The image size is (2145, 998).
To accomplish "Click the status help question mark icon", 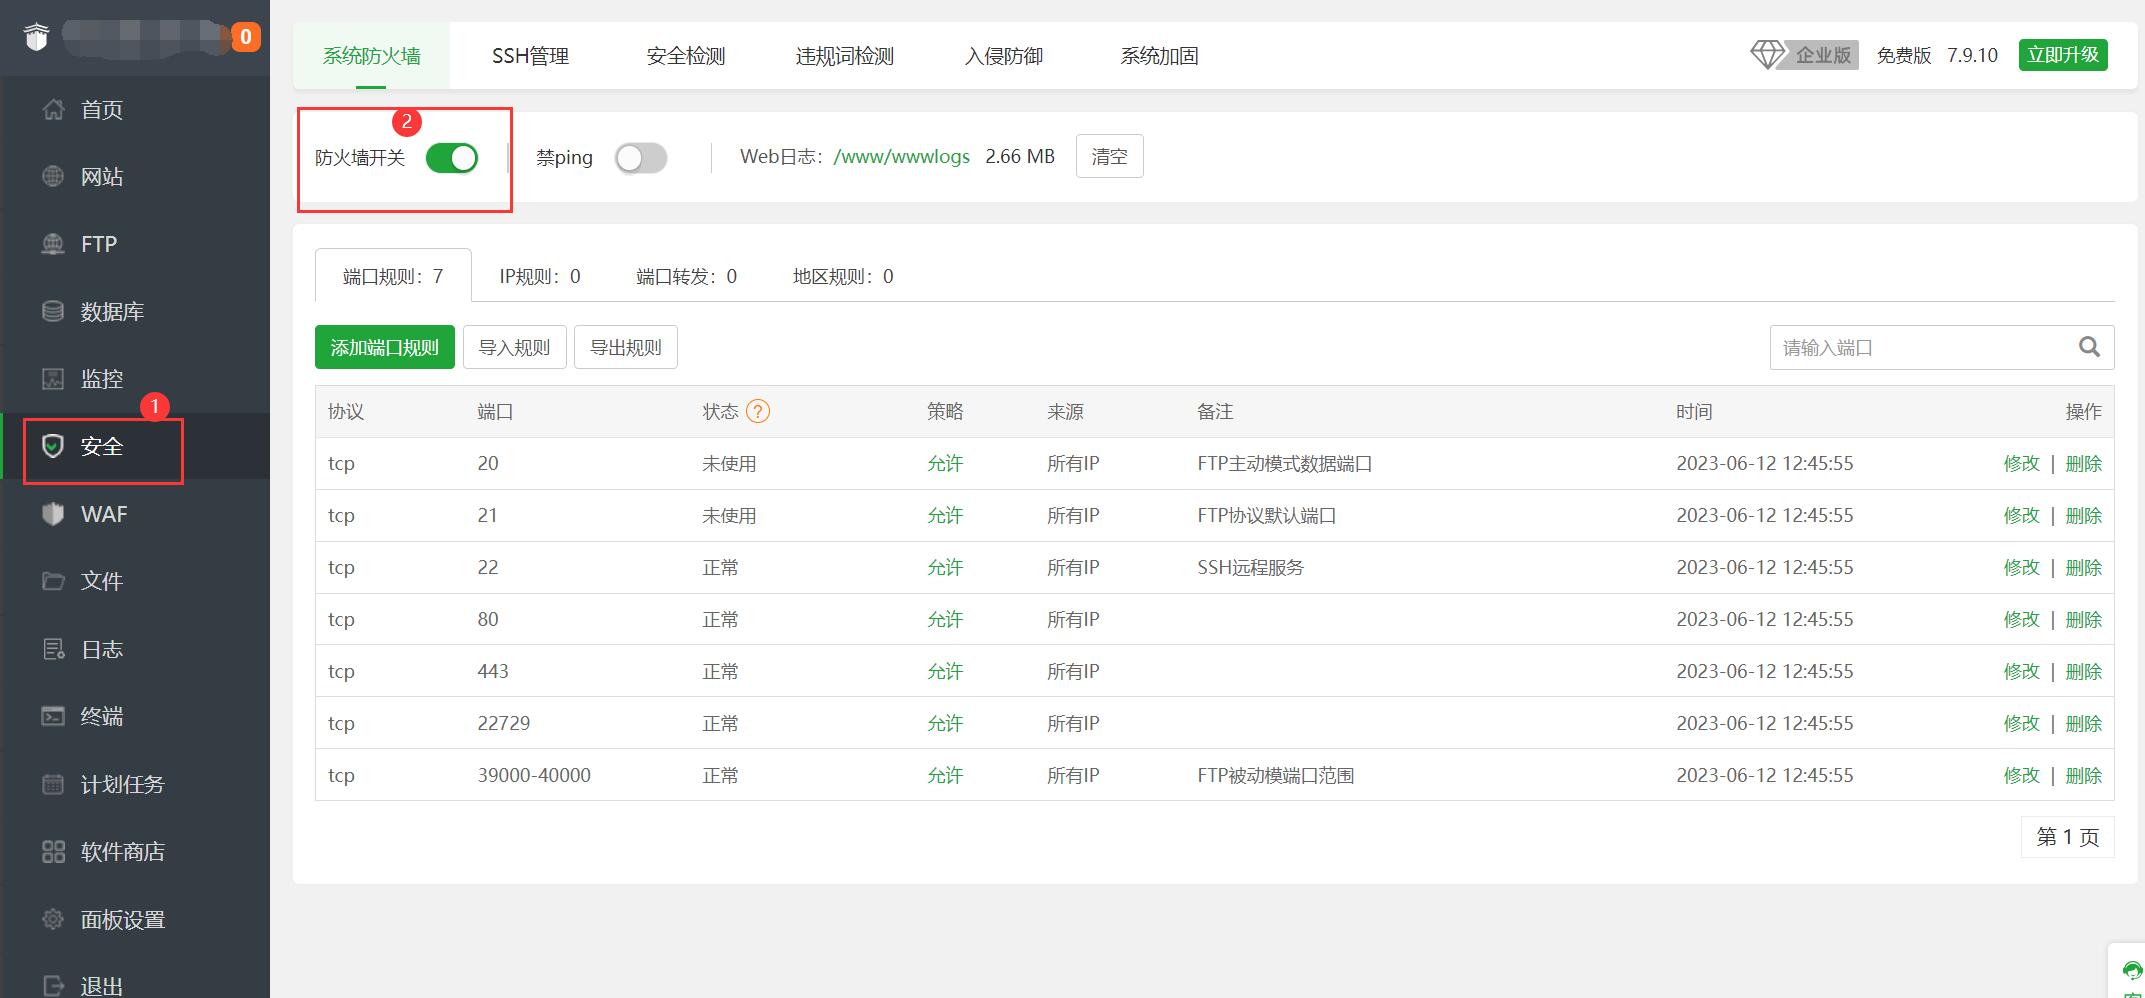I will click(x=758, y=412).
